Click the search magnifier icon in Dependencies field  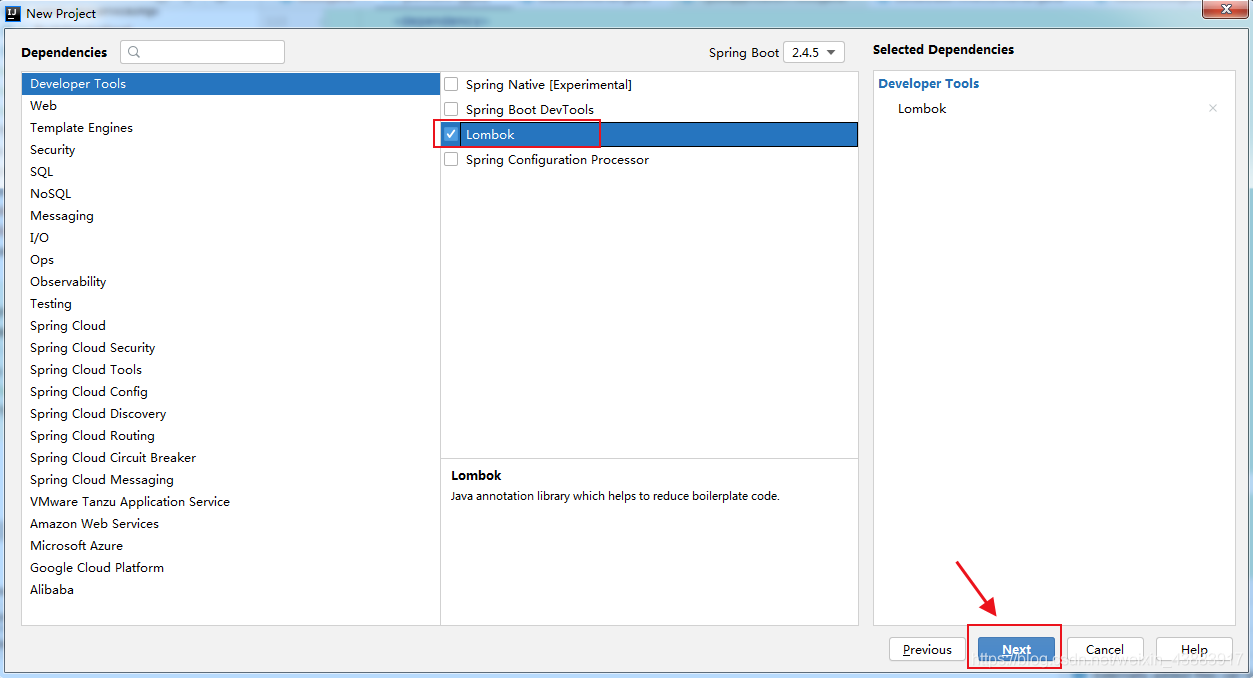click(x=135, y=52)
